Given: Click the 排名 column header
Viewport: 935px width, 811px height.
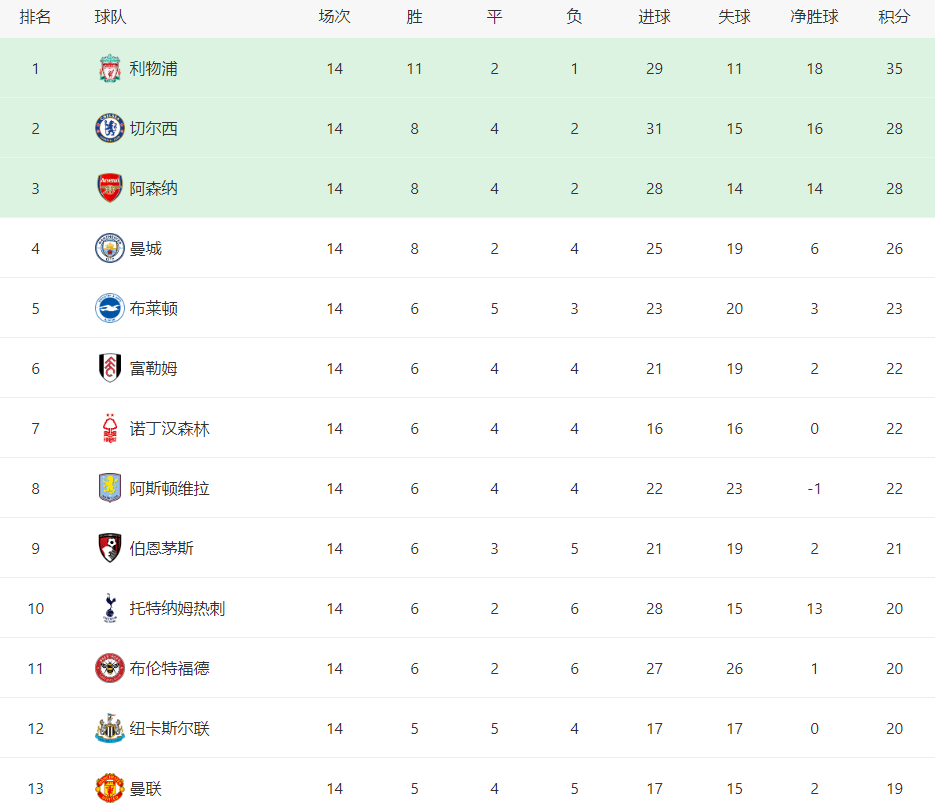Looking at the screenshot, I should tap(35, 18).
